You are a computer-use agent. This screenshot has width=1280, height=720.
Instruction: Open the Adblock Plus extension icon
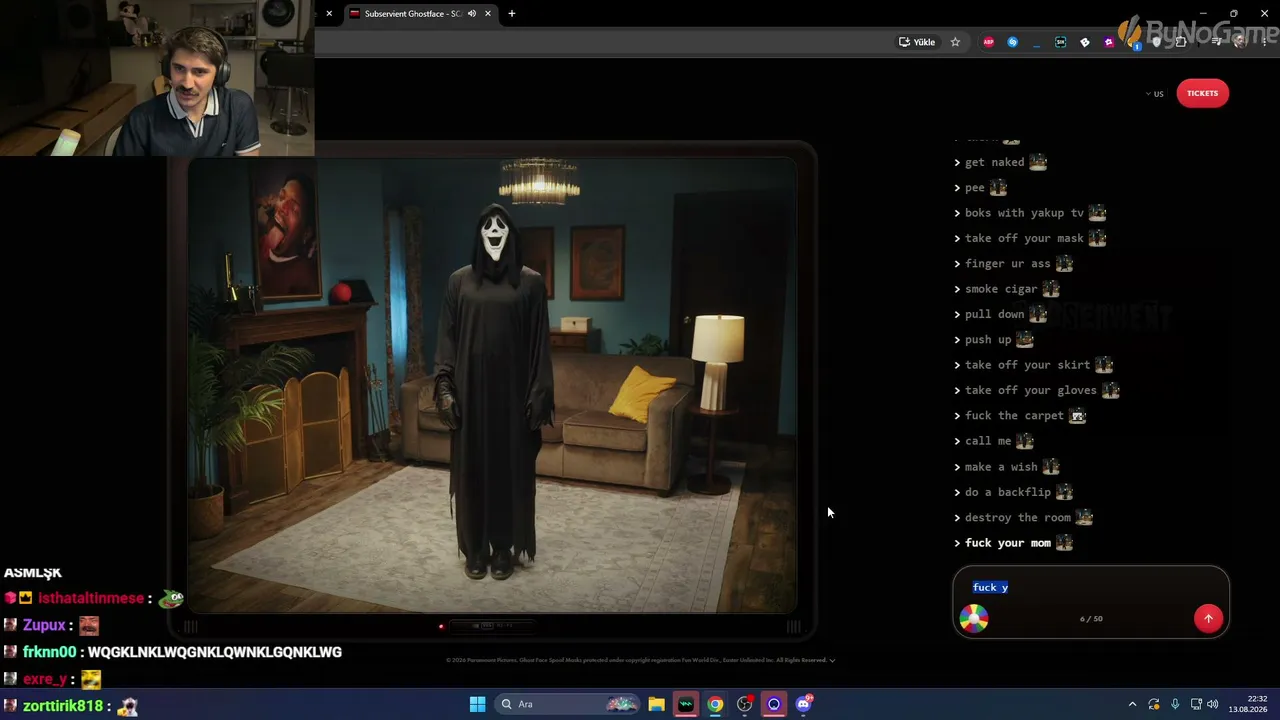[989, 42]
